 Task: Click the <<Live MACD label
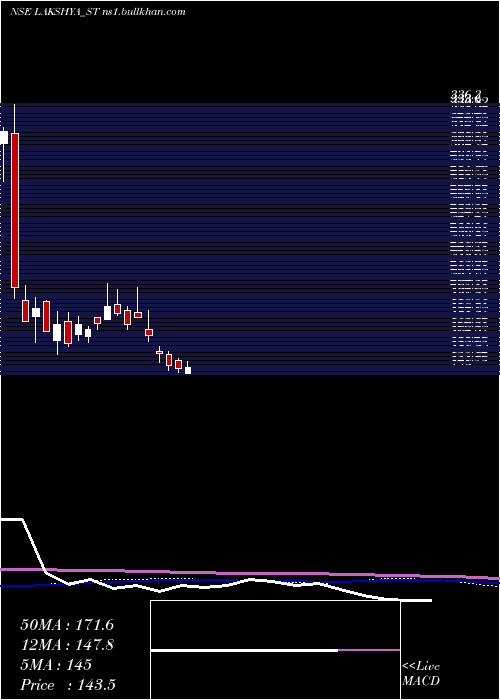tap(421, 673)
